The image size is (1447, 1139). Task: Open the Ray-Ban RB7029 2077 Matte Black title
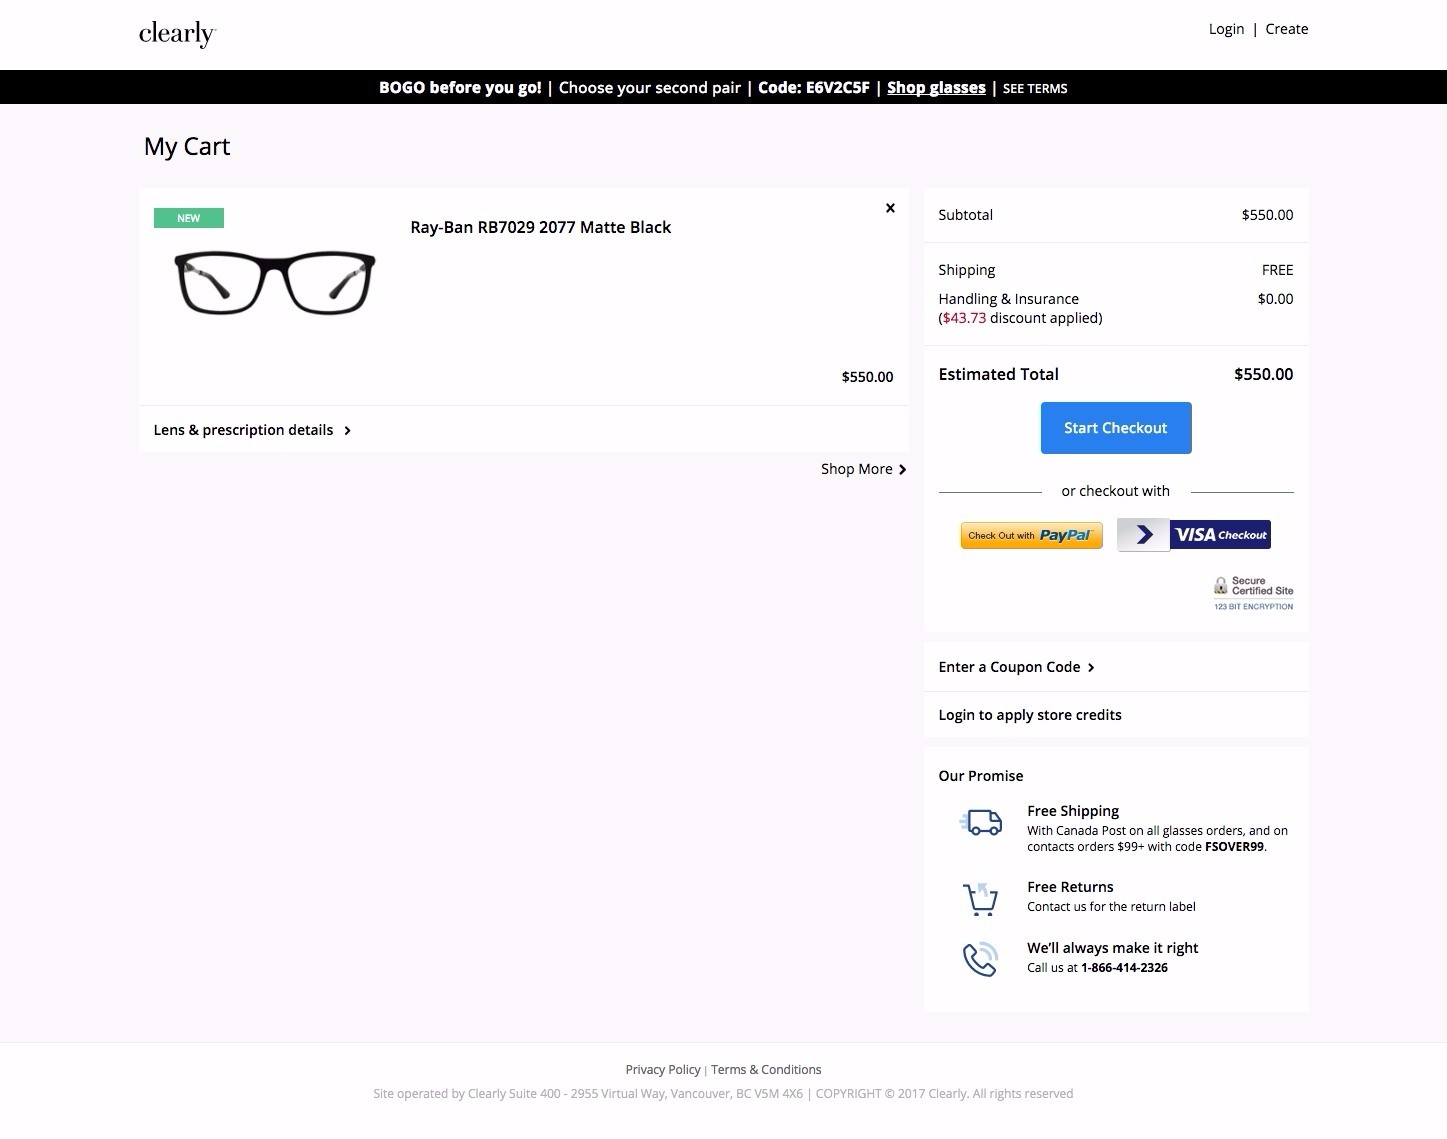tap(540, 227)
